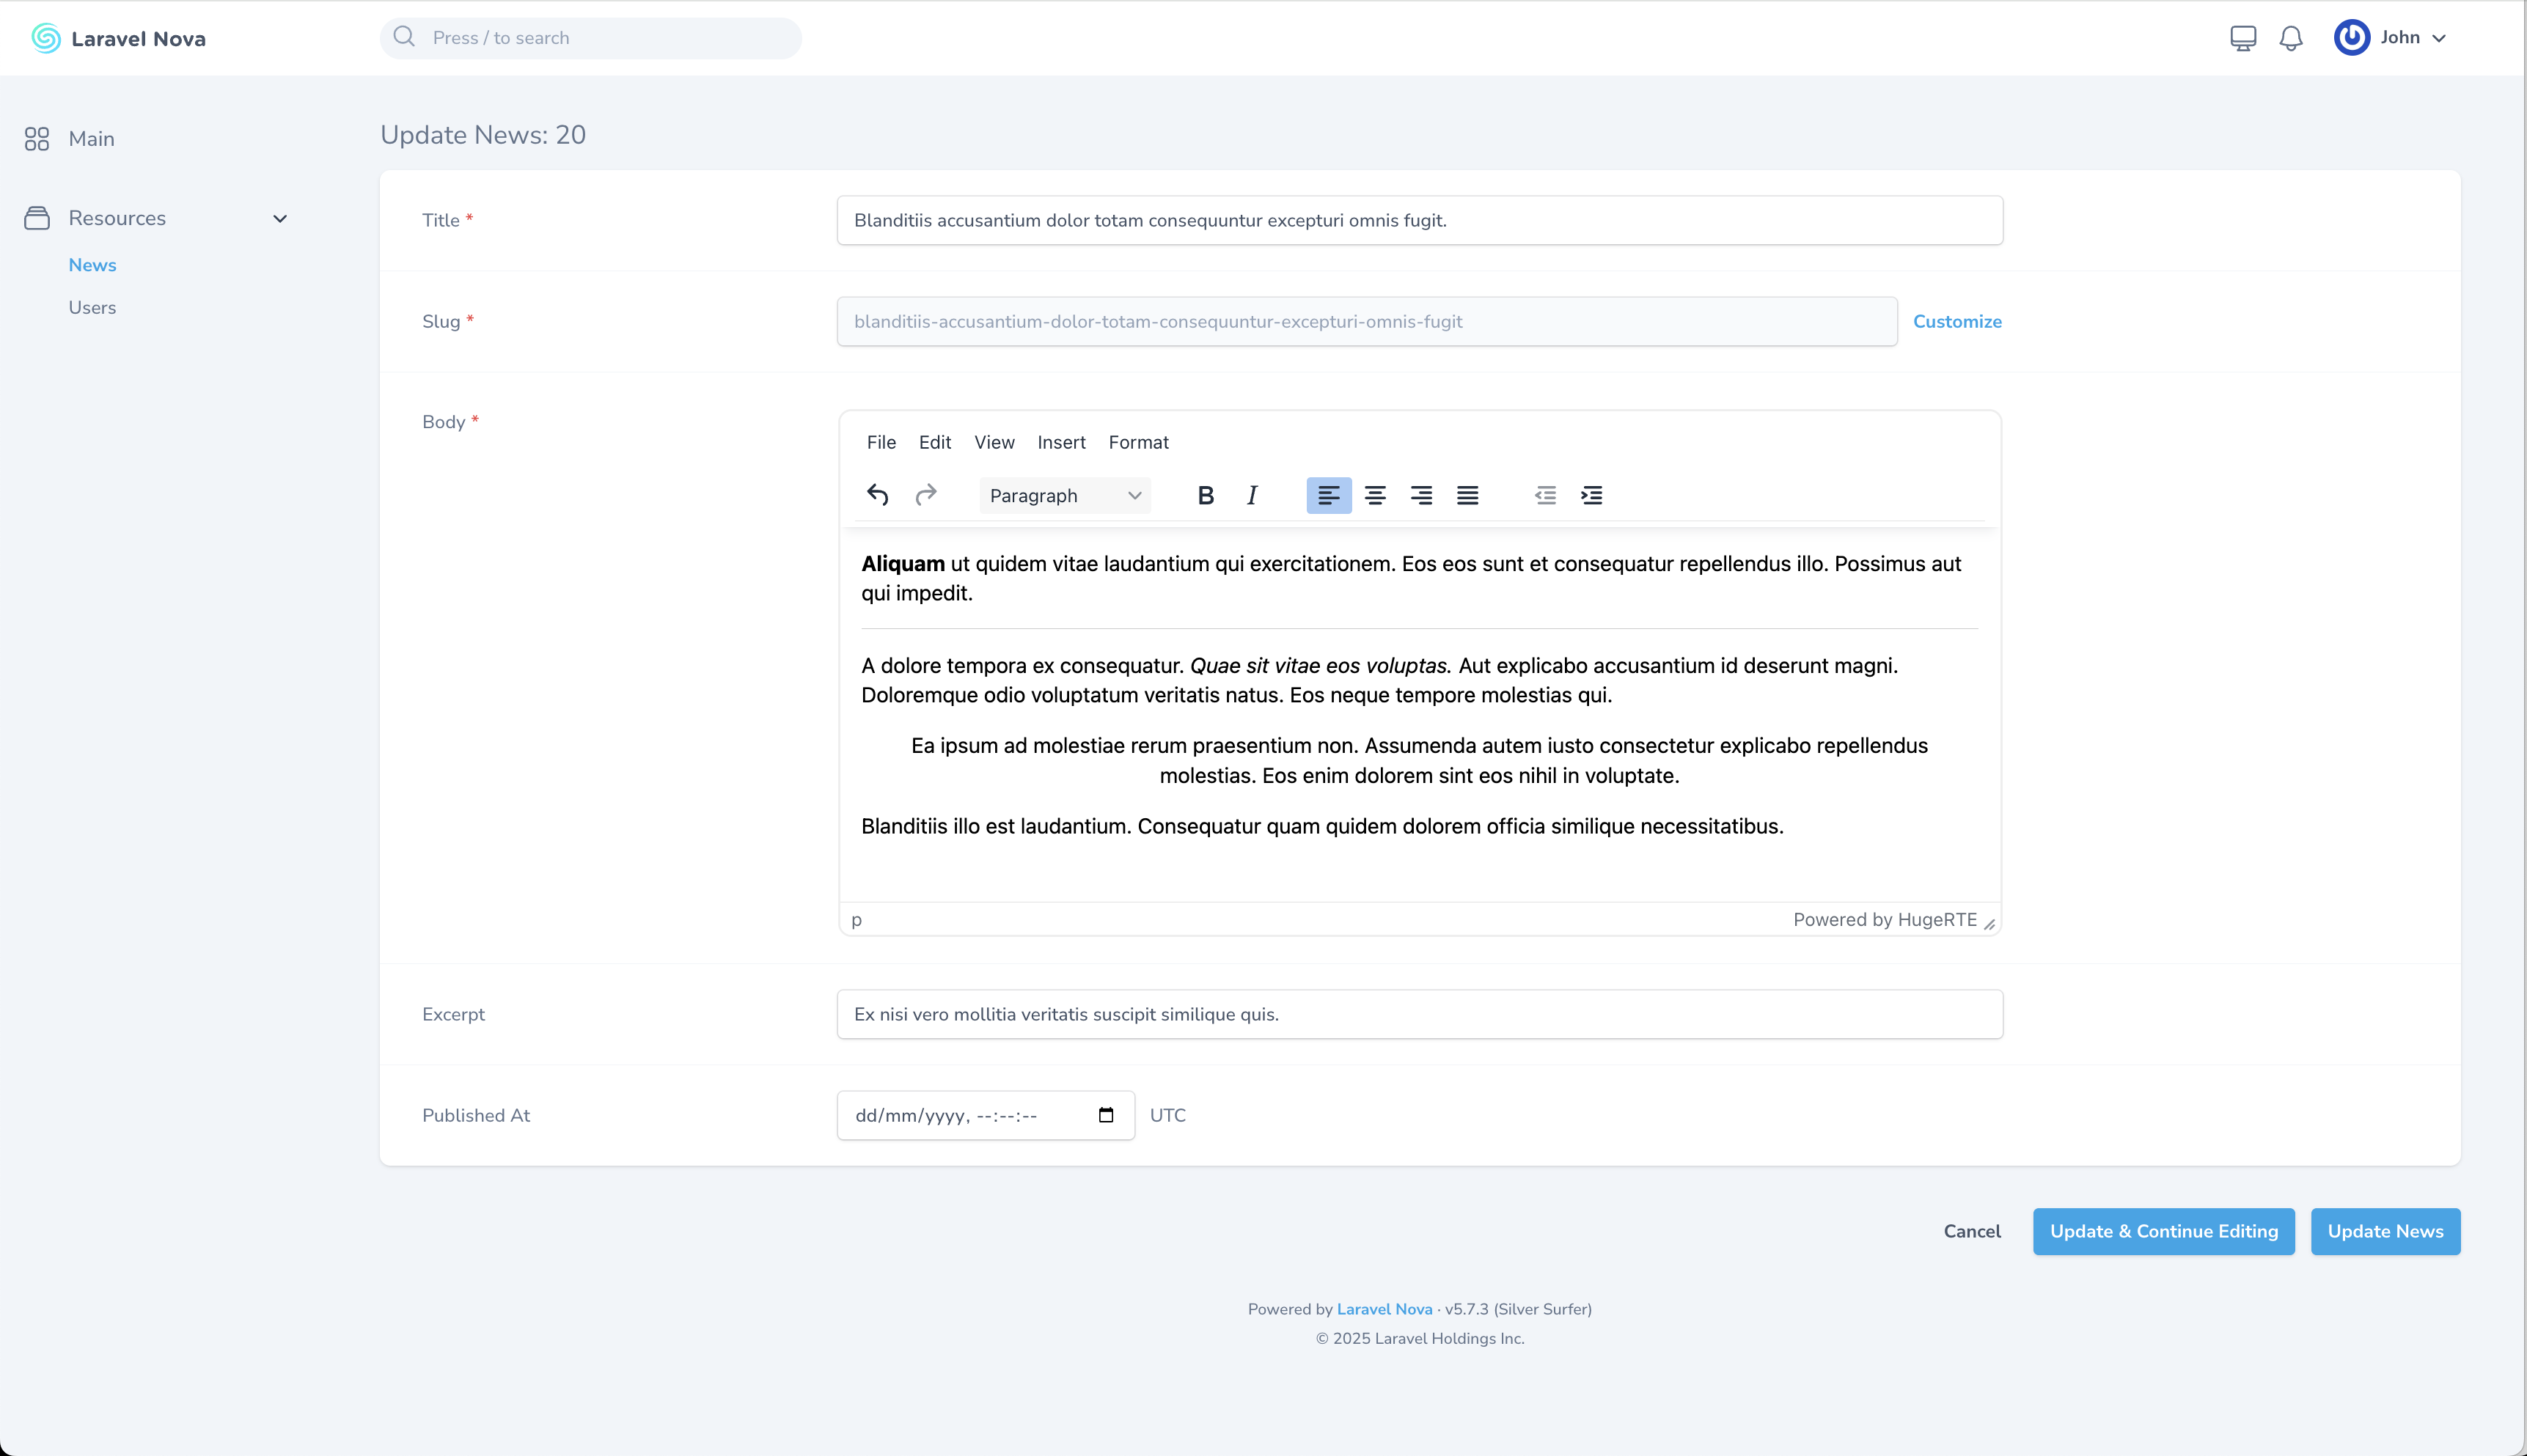Viewport: 2527px width, 1456px height.
Task: Toggle bold formatting in the editor
Action: tap(1205, 495)
